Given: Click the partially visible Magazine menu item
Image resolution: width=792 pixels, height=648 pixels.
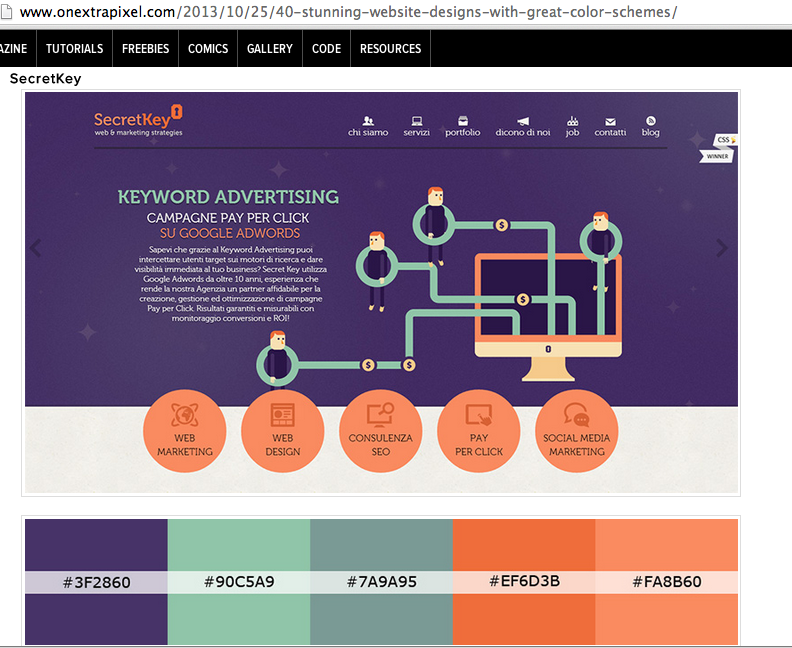Looking at the screenshot, I should tap(14, 48).
